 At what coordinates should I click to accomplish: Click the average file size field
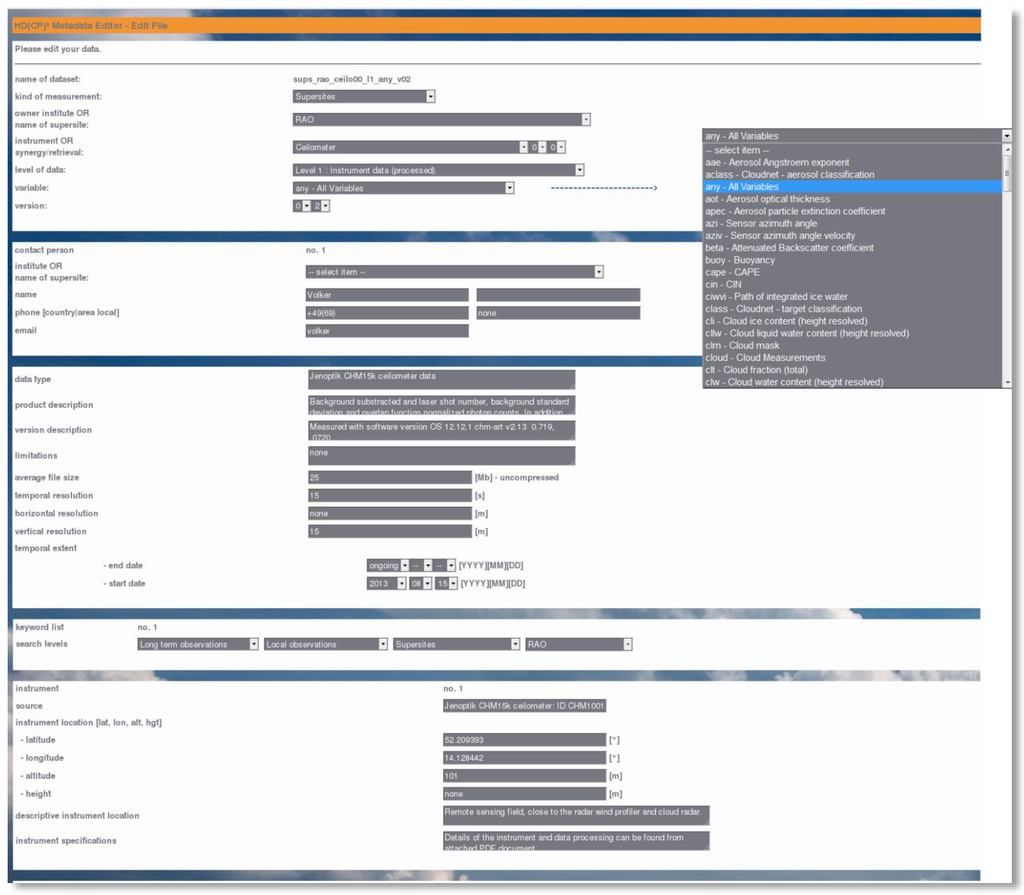[x=389, y=478]
